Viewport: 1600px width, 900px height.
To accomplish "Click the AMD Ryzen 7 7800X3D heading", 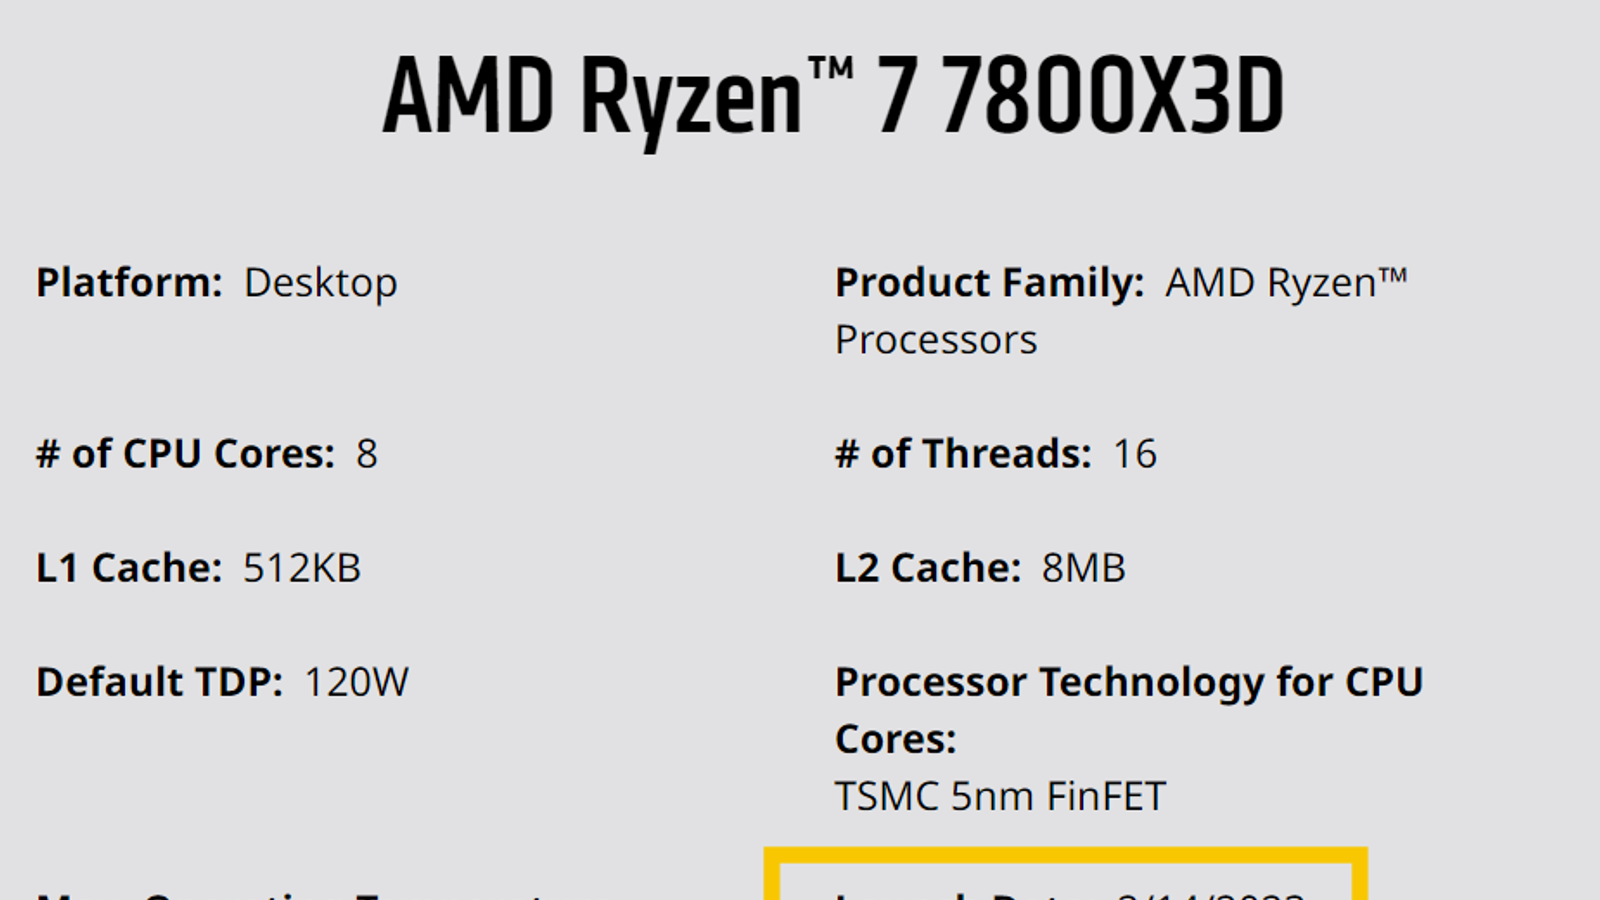I will pos(832,97).
